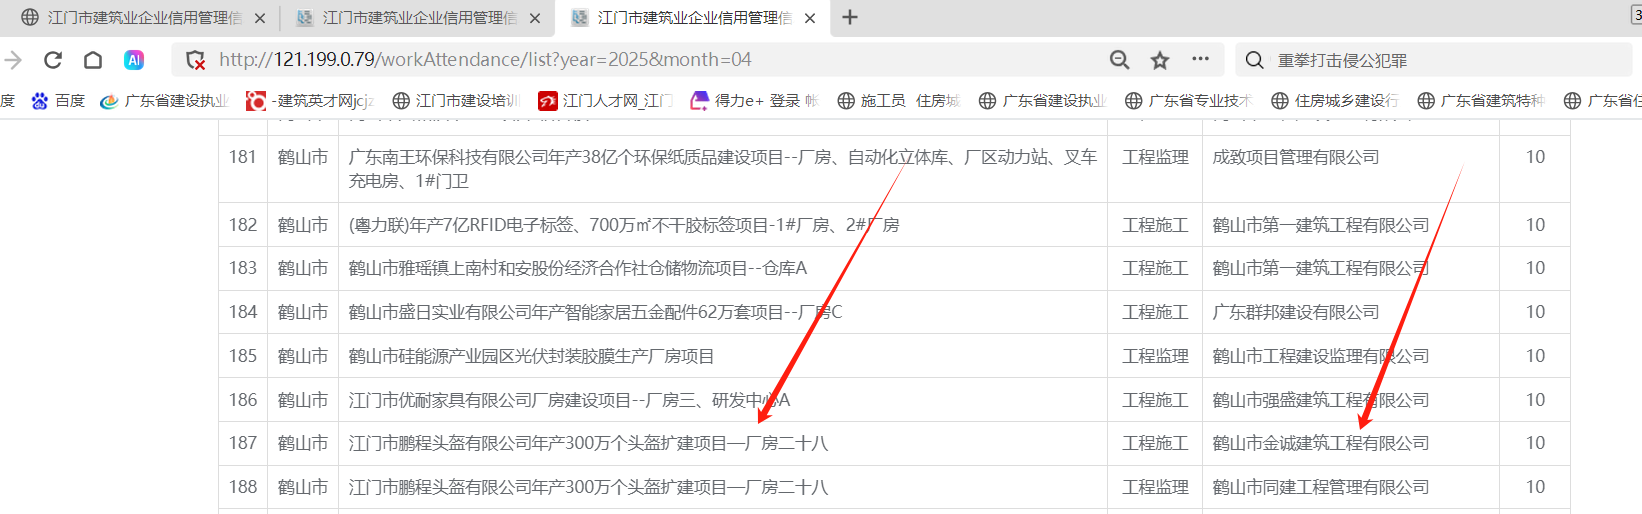1642x514 pixels.
Task: Click the magnifier icon in the search box
Action: (1254, 60)
